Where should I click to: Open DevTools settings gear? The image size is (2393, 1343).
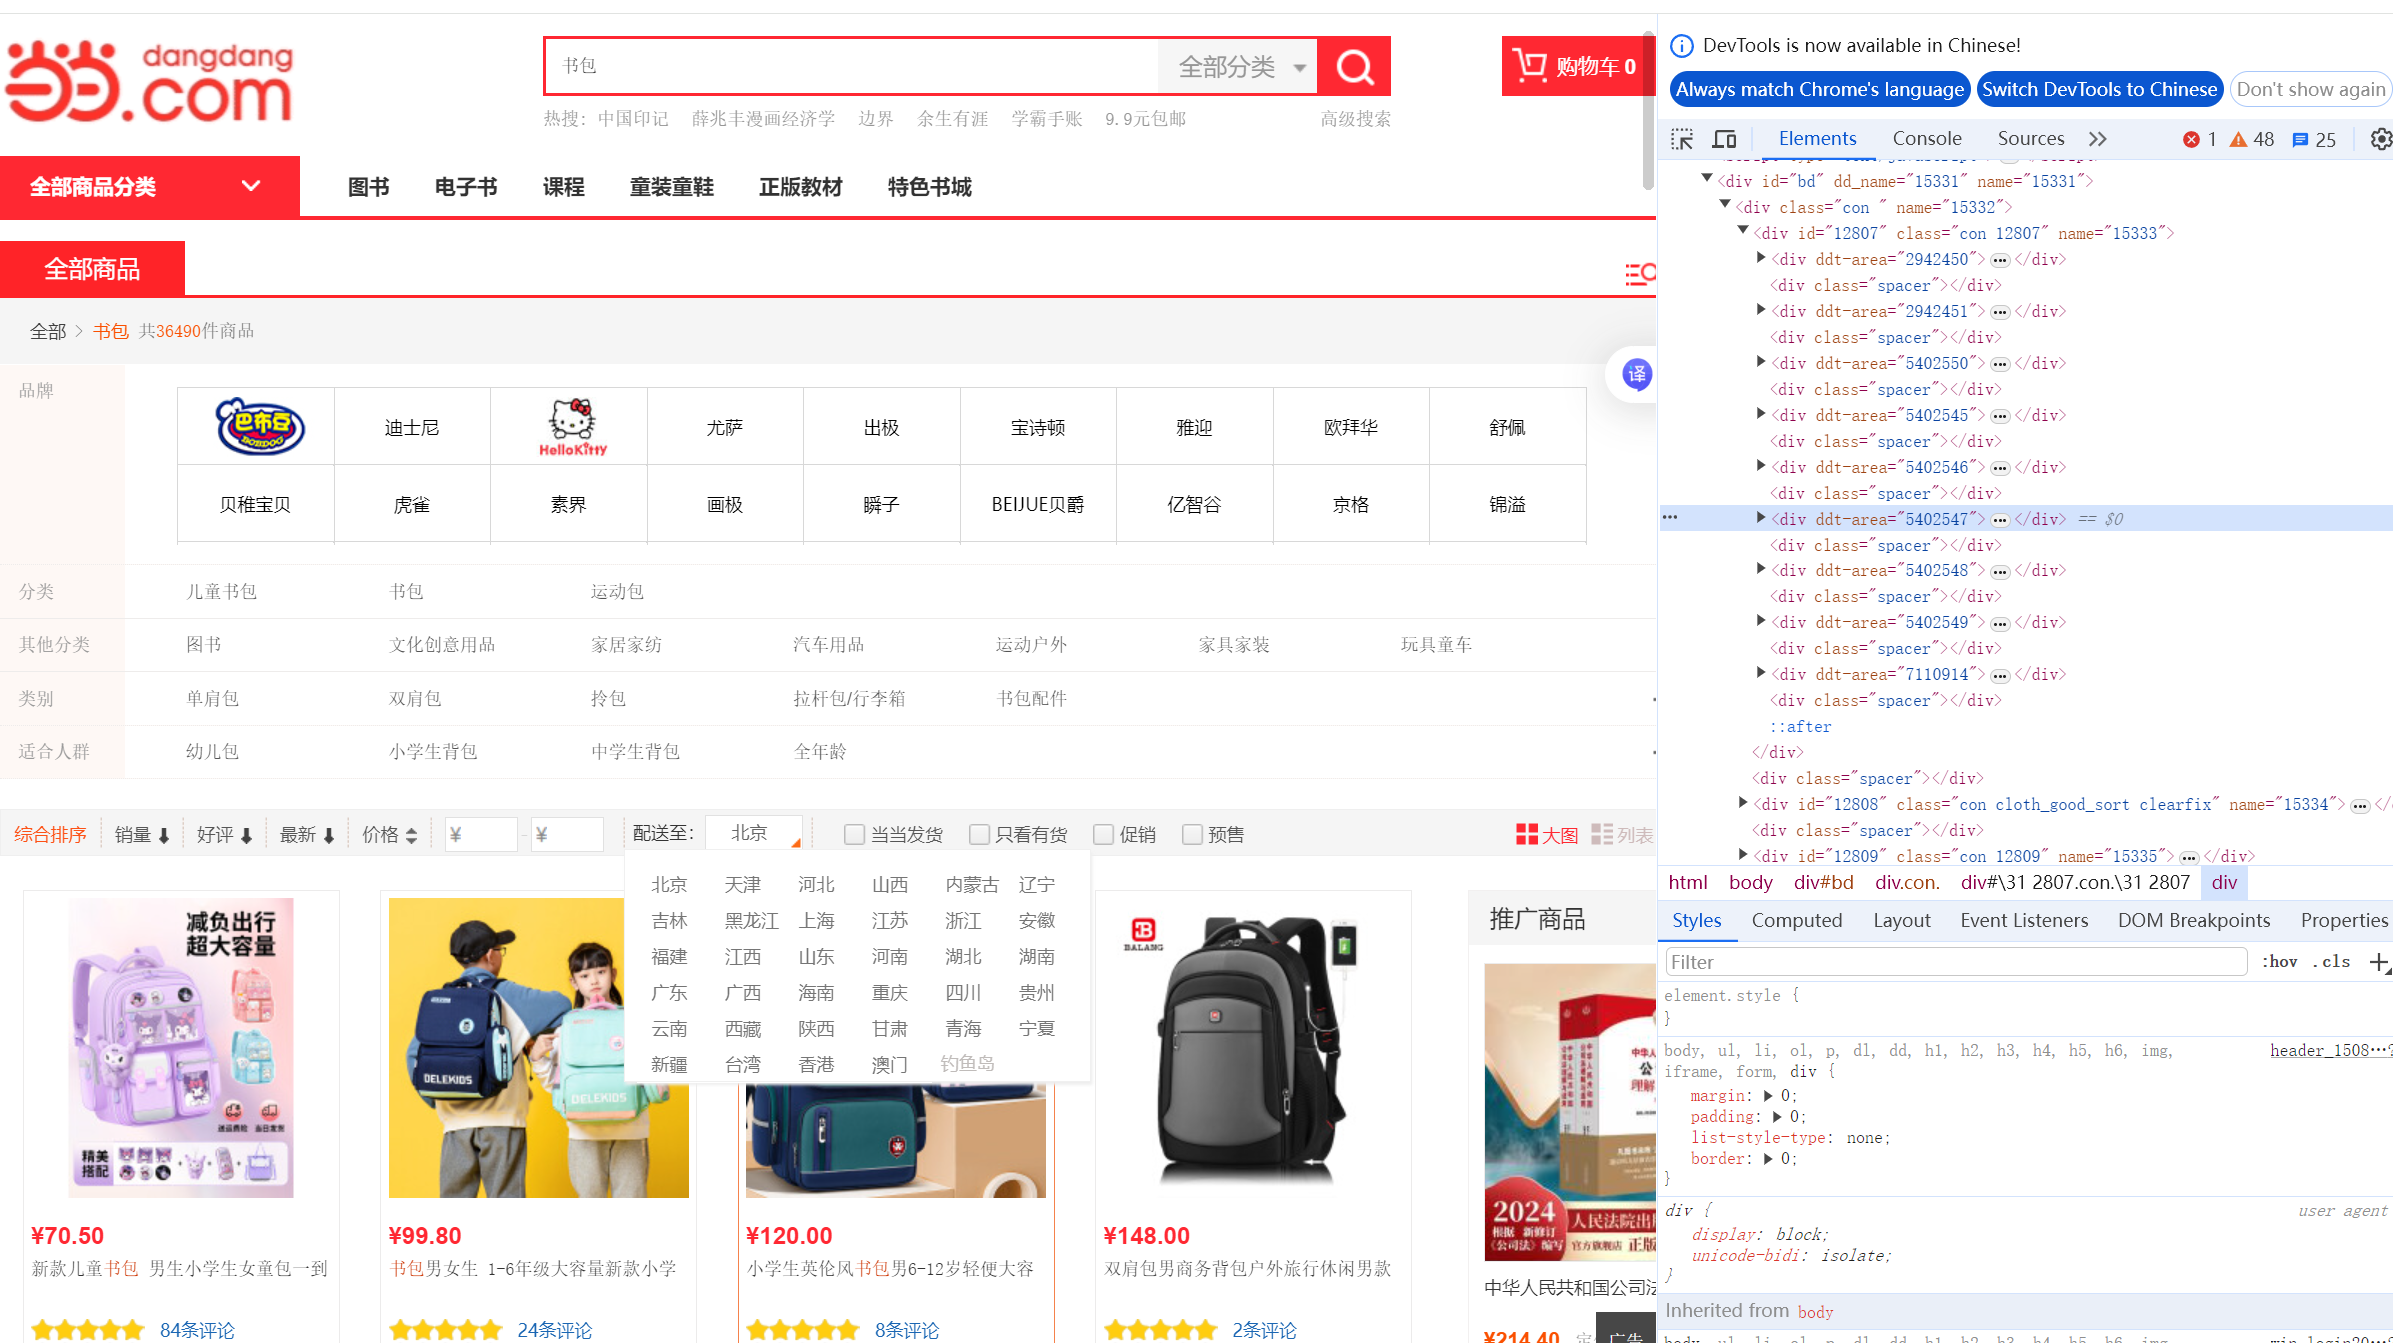(x=2380, y=139)
